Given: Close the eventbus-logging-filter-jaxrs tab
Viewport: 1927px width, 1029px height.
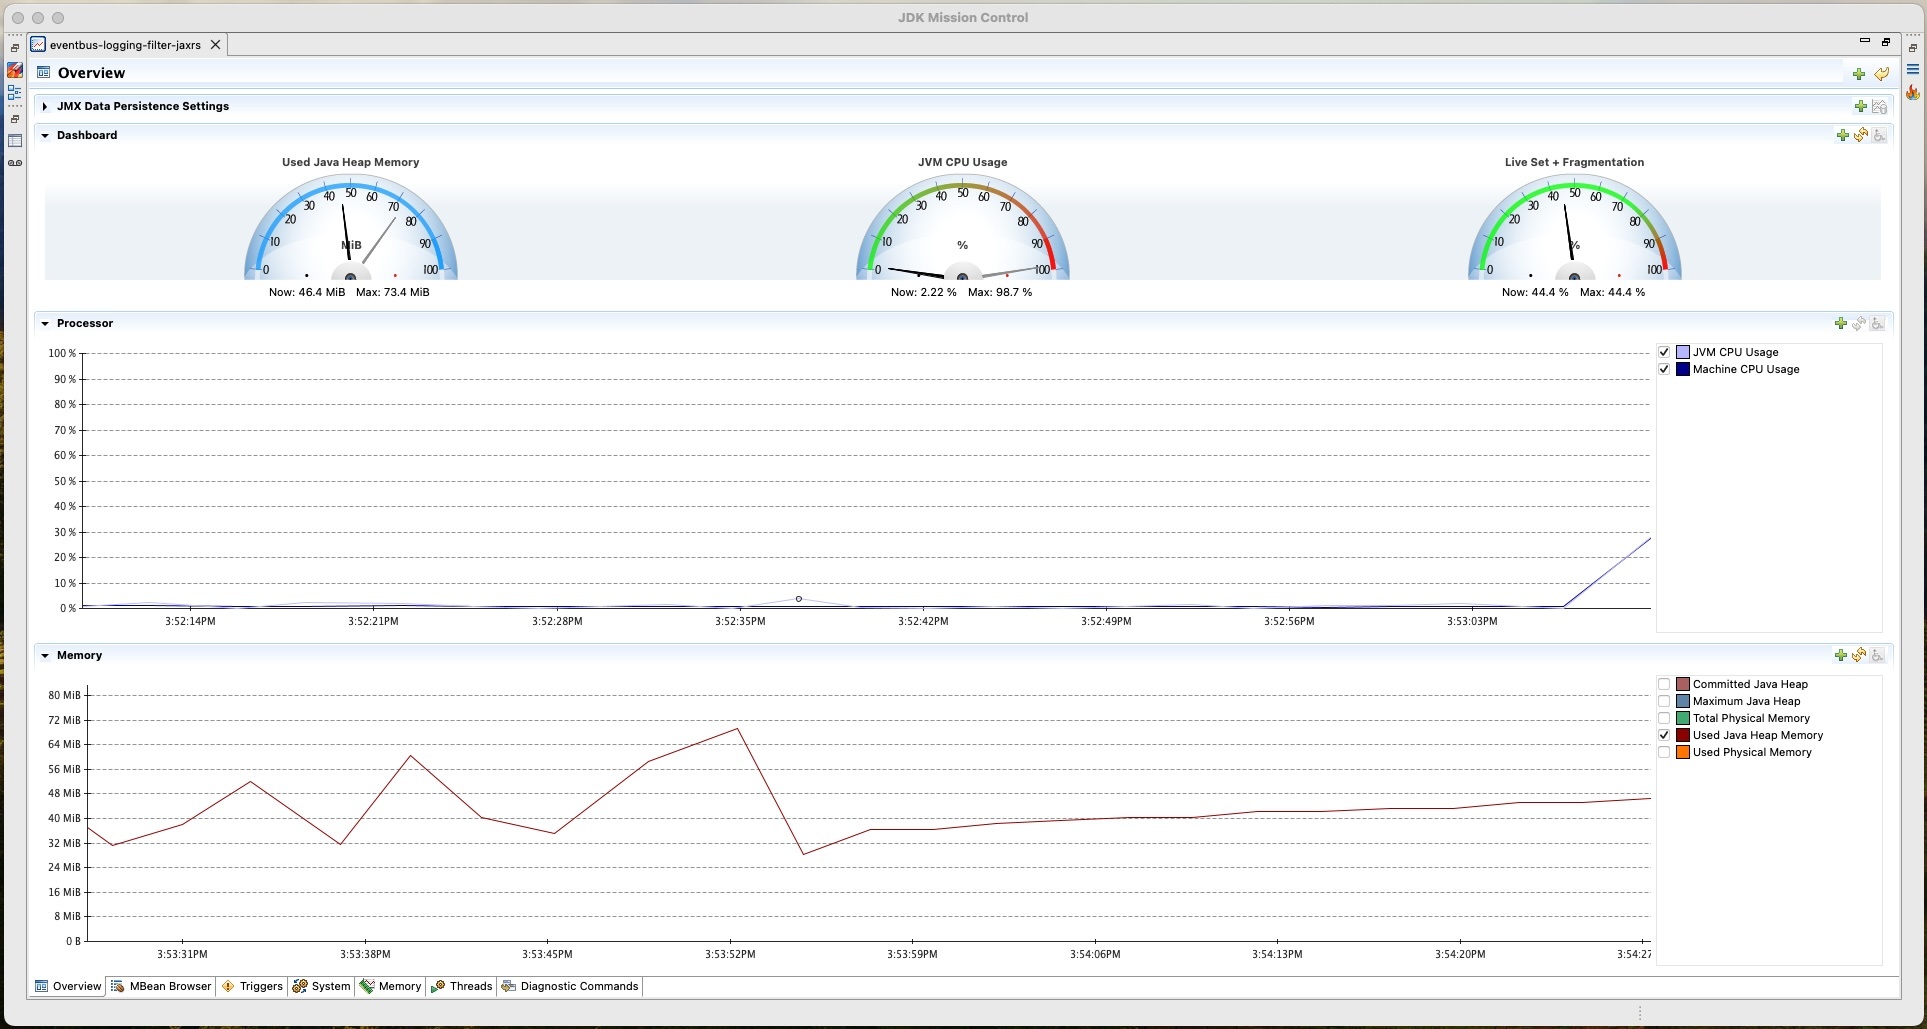Looking at the screenshot, I should pos(215,45).
